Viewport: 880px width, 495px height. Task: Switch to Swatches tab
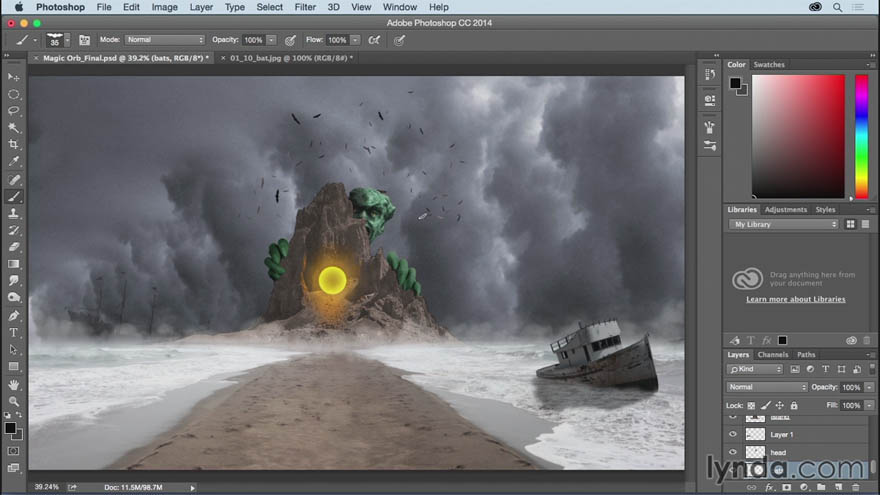pos(769,65)
